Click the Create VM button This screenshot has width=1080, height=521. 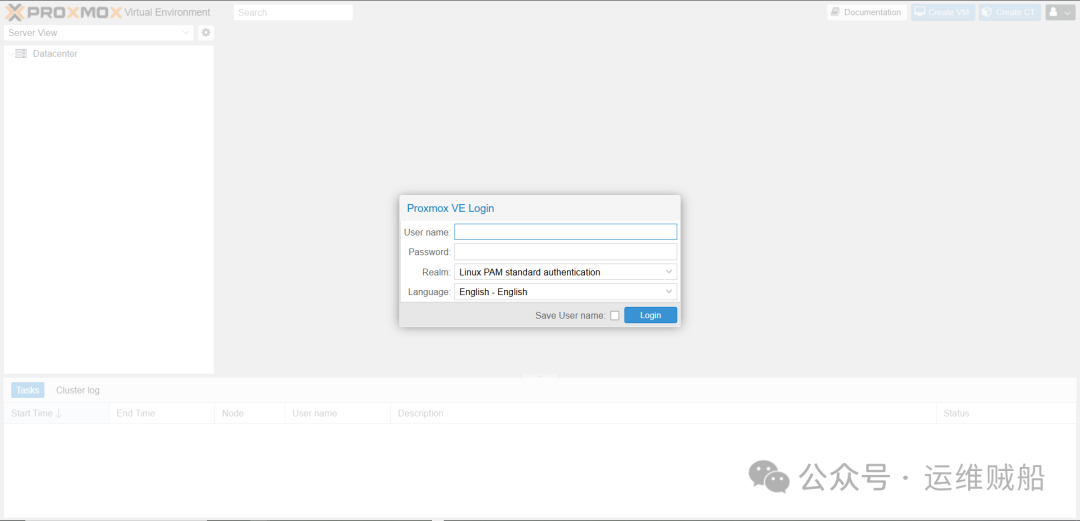point(943,12)
